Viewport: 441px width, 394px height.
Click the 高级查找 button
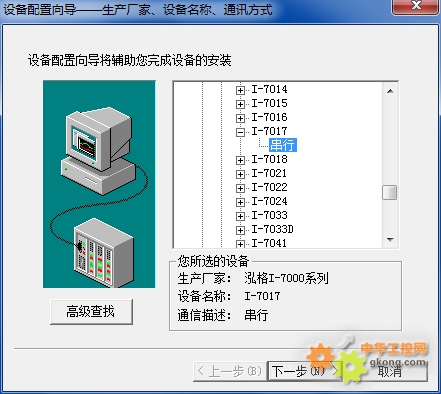91,312
